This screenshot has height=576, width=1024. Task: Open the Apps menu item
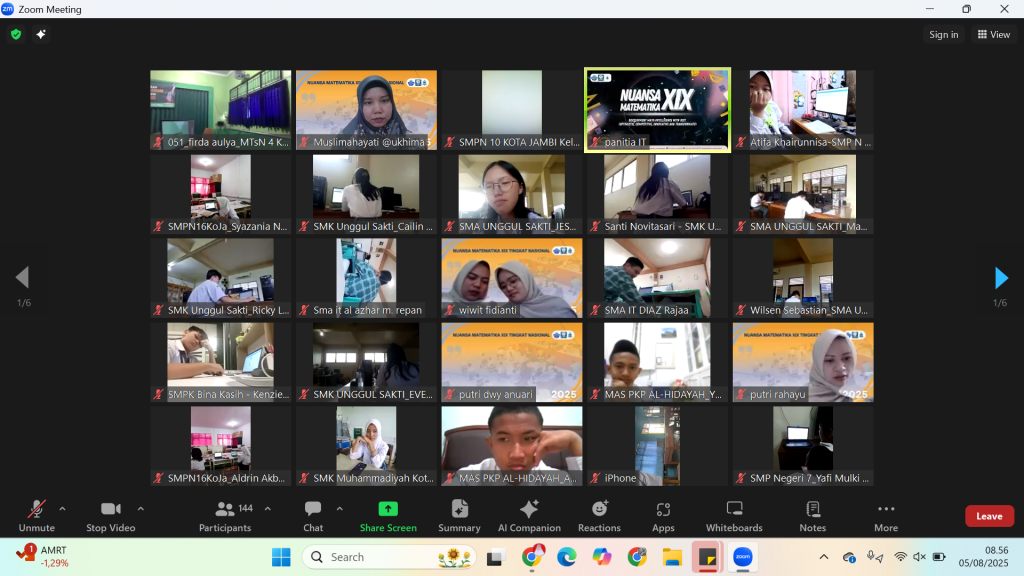pos(663,515)
